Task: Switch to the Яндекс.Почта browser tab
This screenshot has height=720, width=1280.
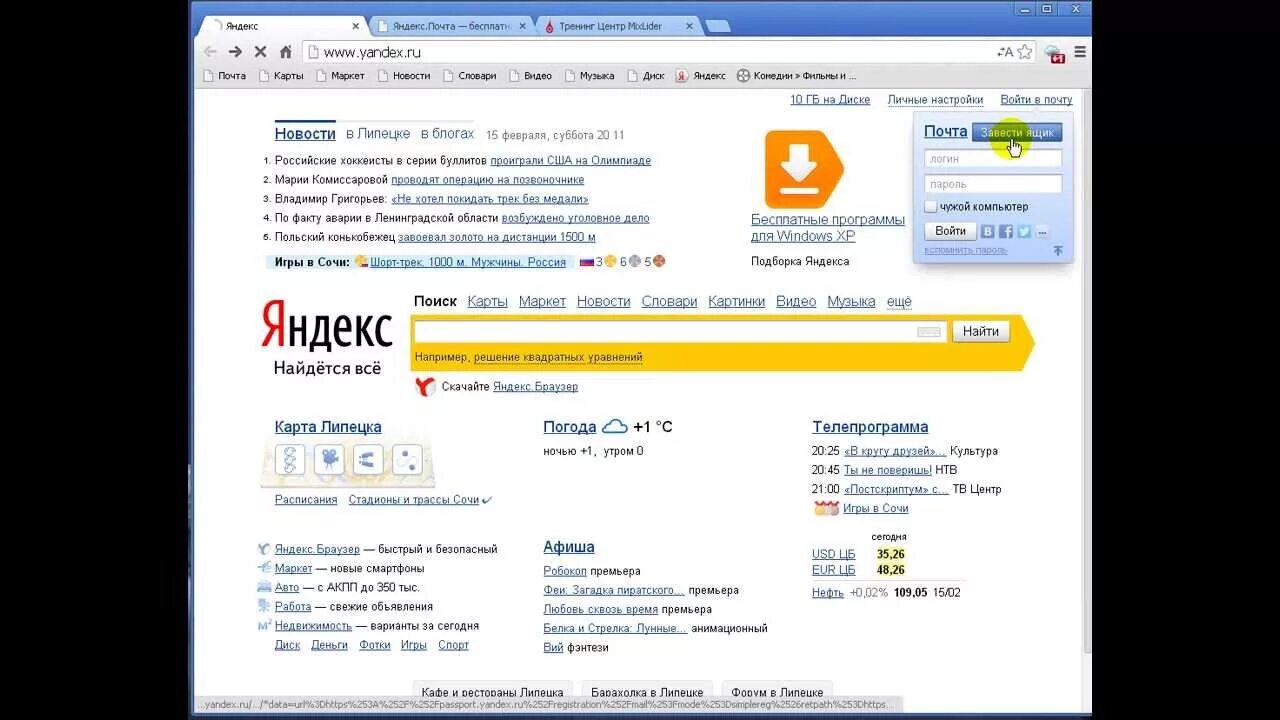Action: coord(450,26)
